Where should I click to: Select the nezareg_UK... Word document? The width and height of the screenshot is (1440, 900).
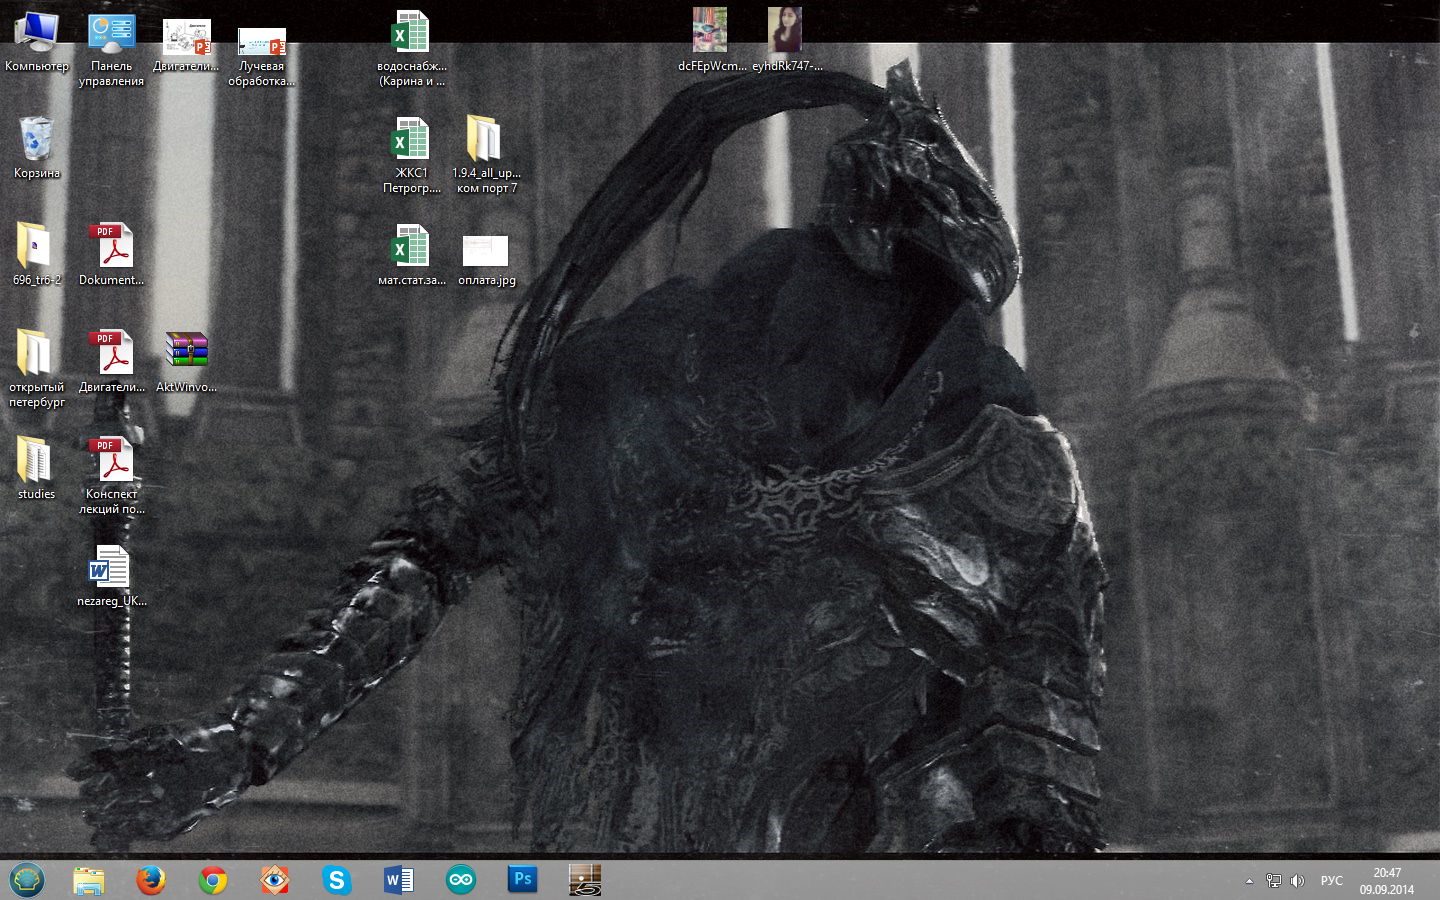(x=111, y=576)
